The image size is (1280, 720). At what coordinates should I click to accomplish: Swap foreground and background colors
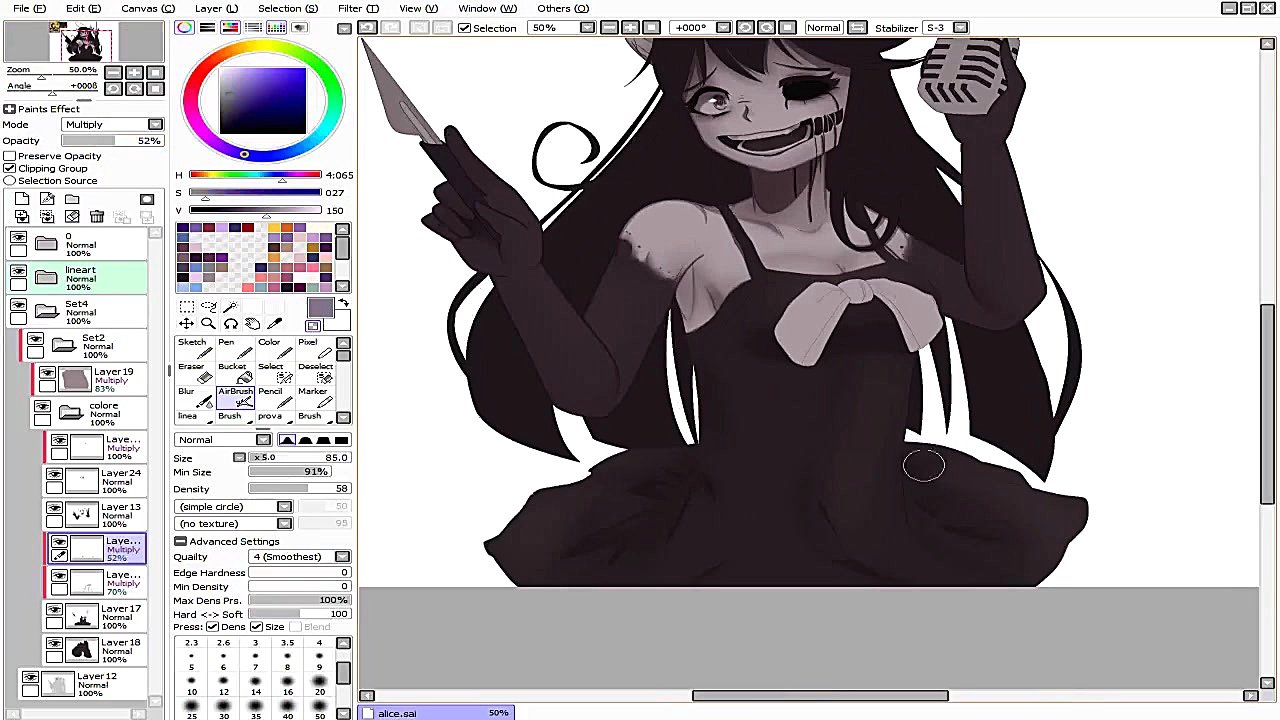coord(343,303)
